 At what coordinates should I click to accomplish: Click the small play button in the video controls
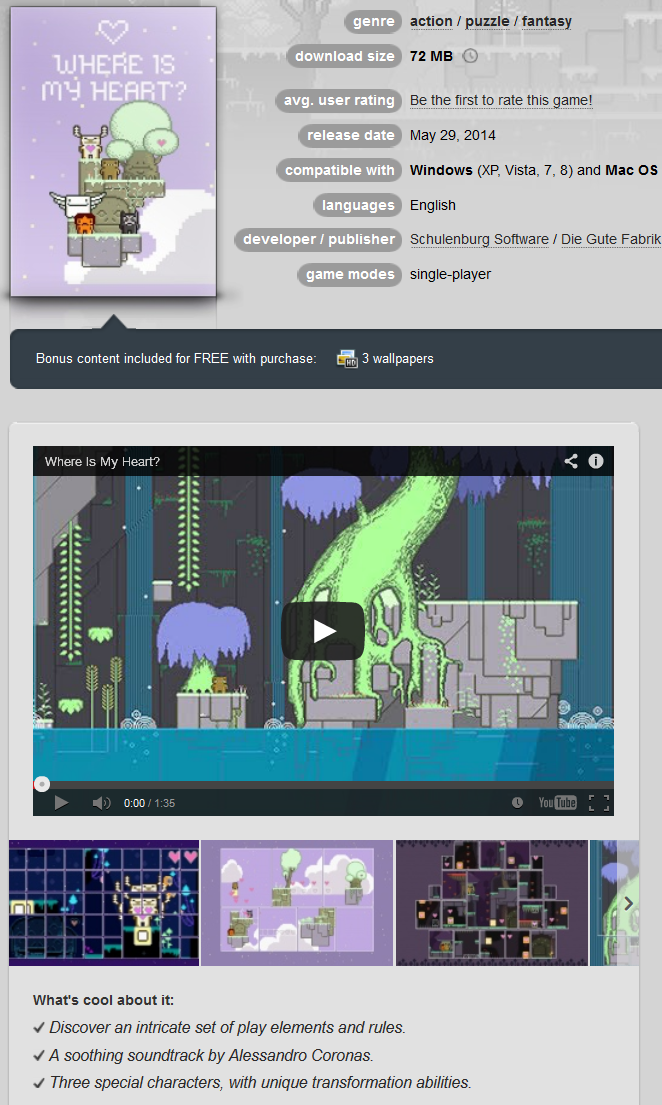tap(61, 803)
